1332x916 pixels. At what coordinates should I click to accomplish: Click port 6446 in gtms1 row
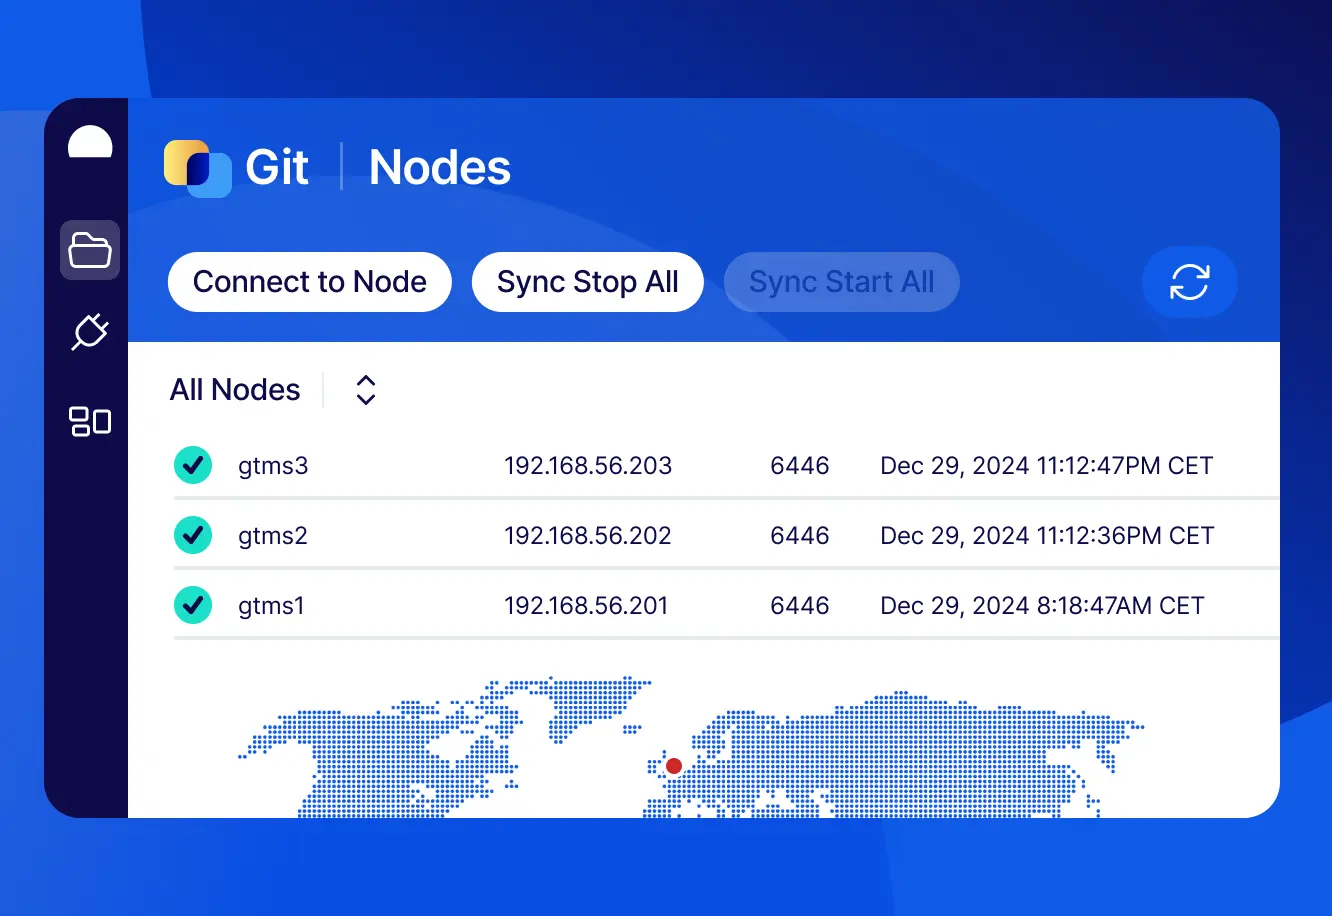(800, 605)
